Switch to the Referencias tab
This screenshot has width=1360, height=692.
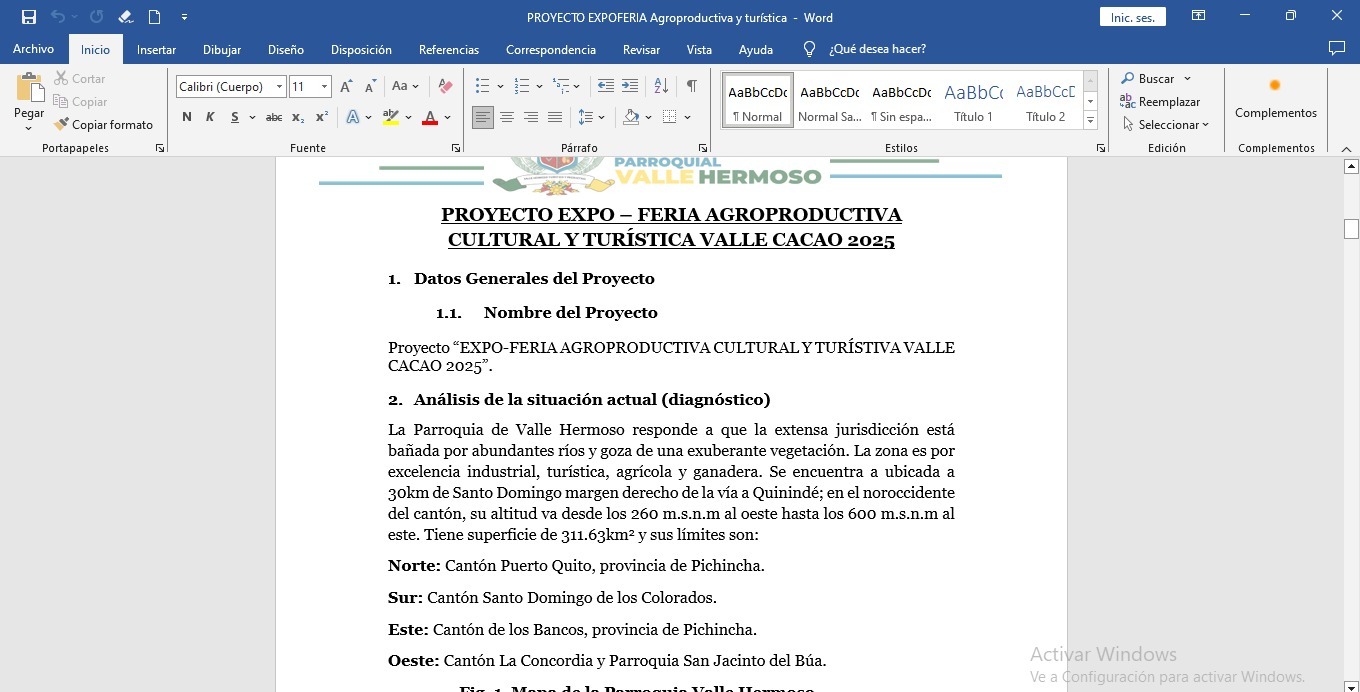[448, 49]
